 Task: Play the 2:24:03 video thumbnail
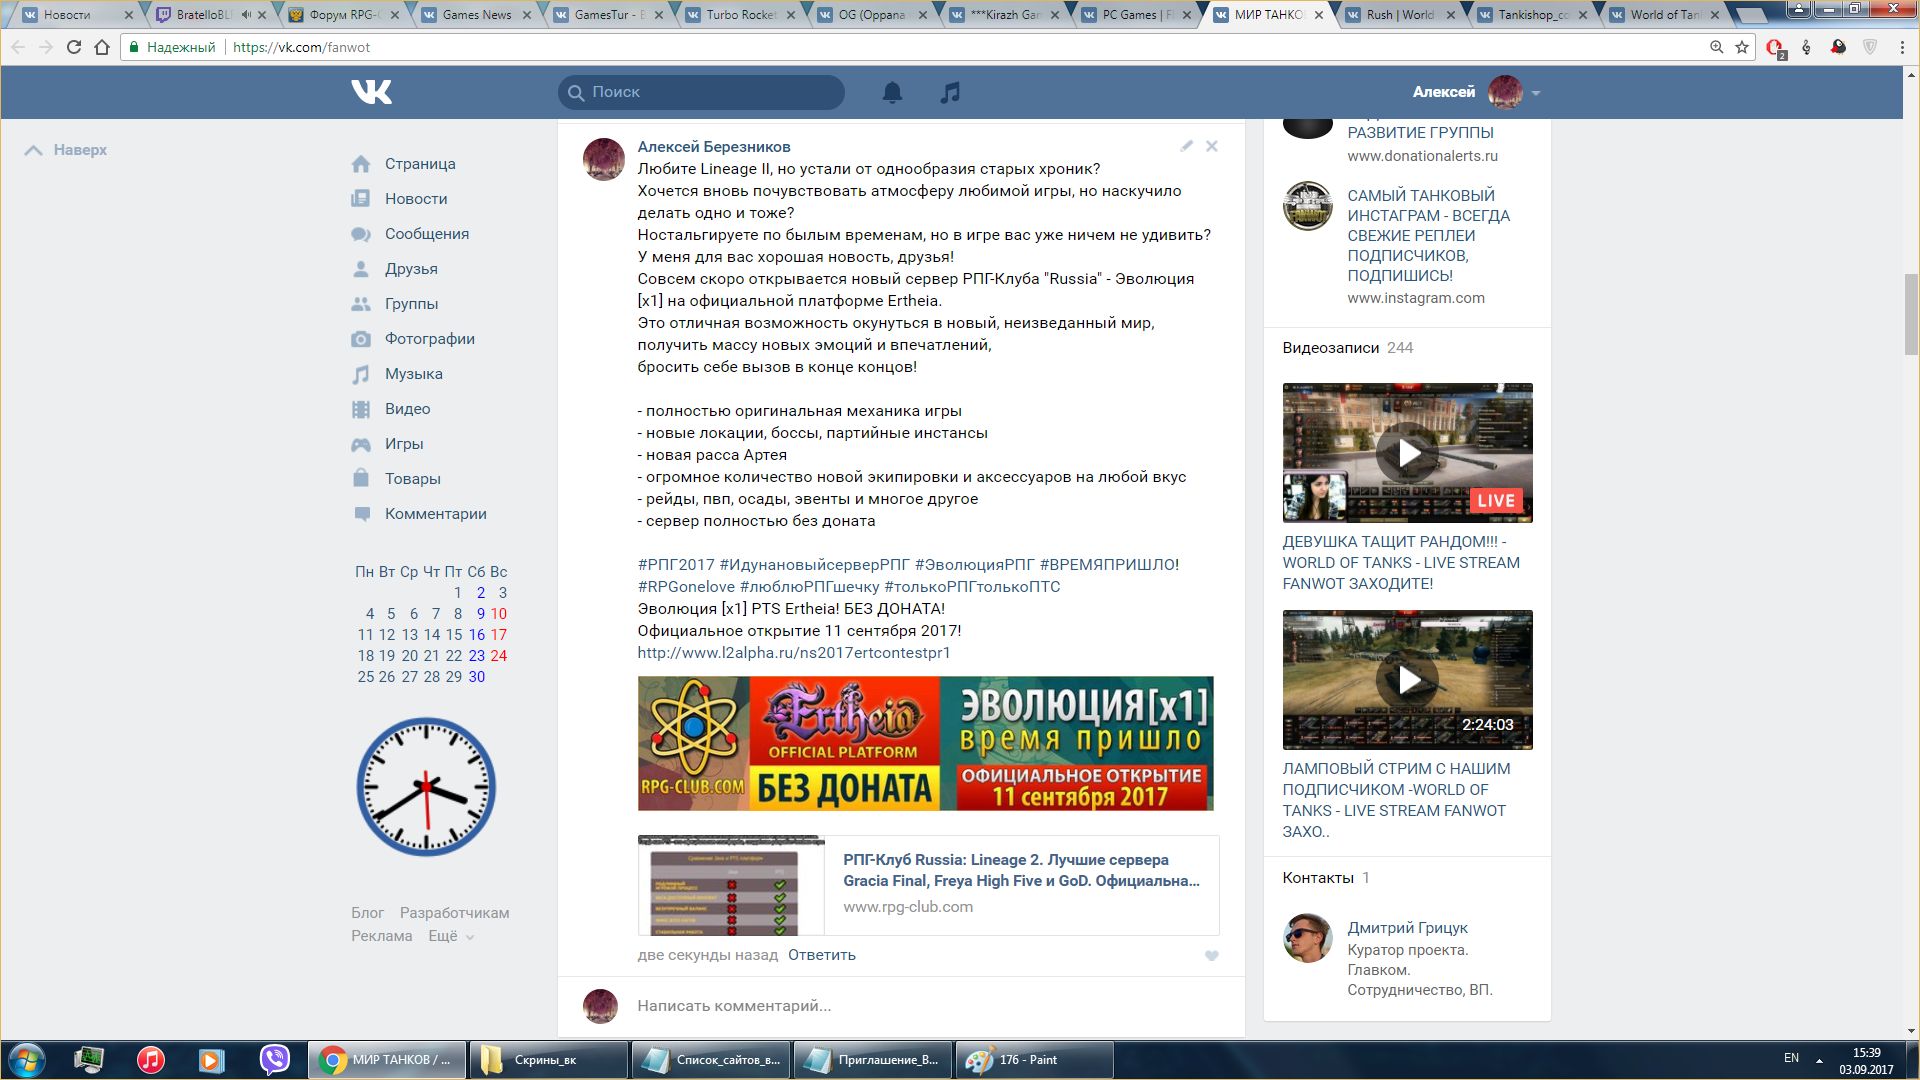(1408, 680)
